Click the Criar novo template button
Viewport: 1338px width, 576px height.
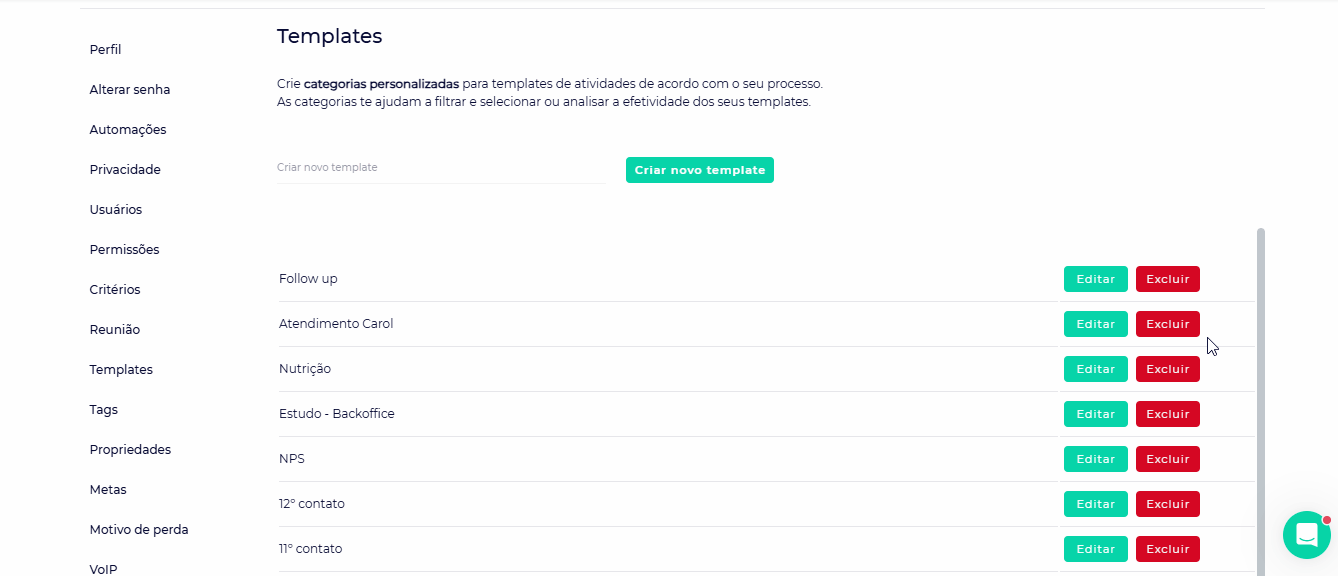700,170
